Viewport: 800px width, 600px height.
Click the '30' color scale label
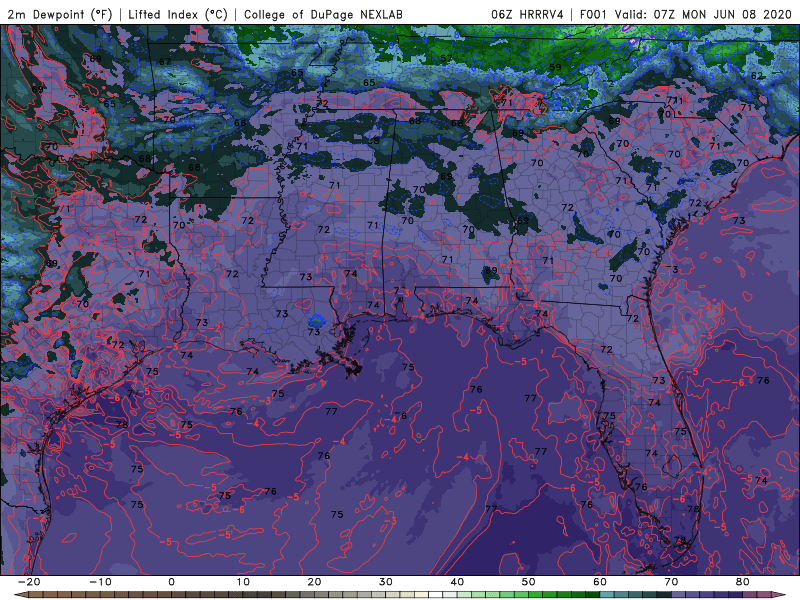[386, 582]
